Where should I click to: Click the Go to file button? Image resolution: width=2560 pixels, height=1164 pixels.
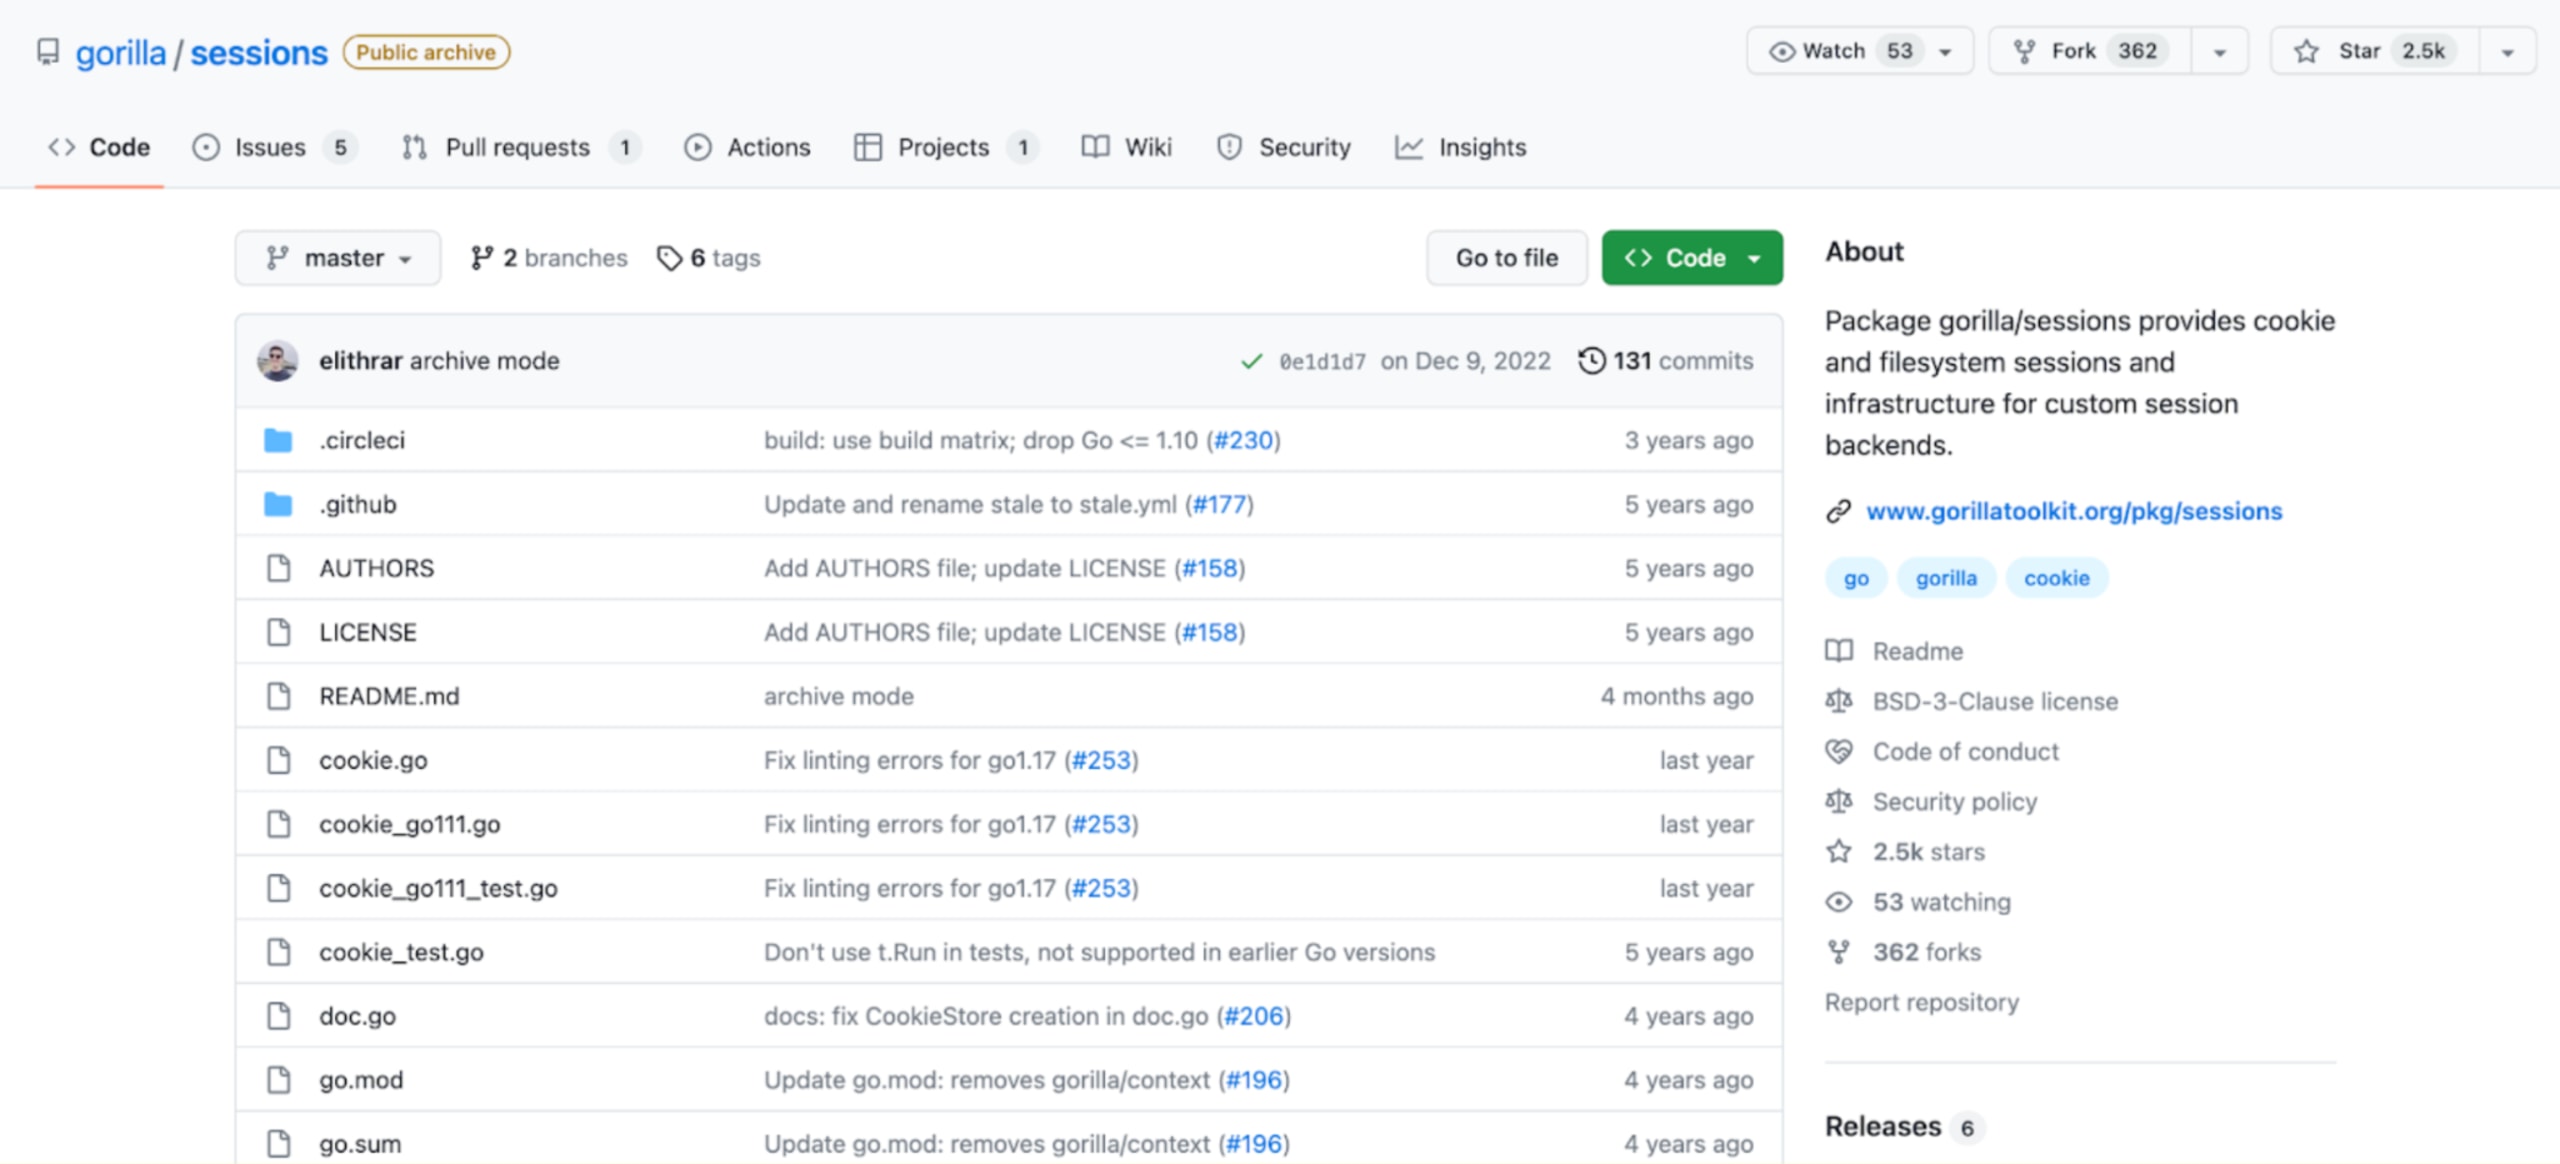1506,257
